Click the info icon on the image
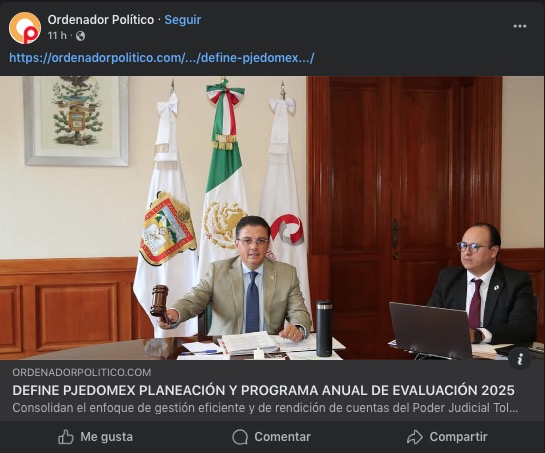 click(520, 358)
